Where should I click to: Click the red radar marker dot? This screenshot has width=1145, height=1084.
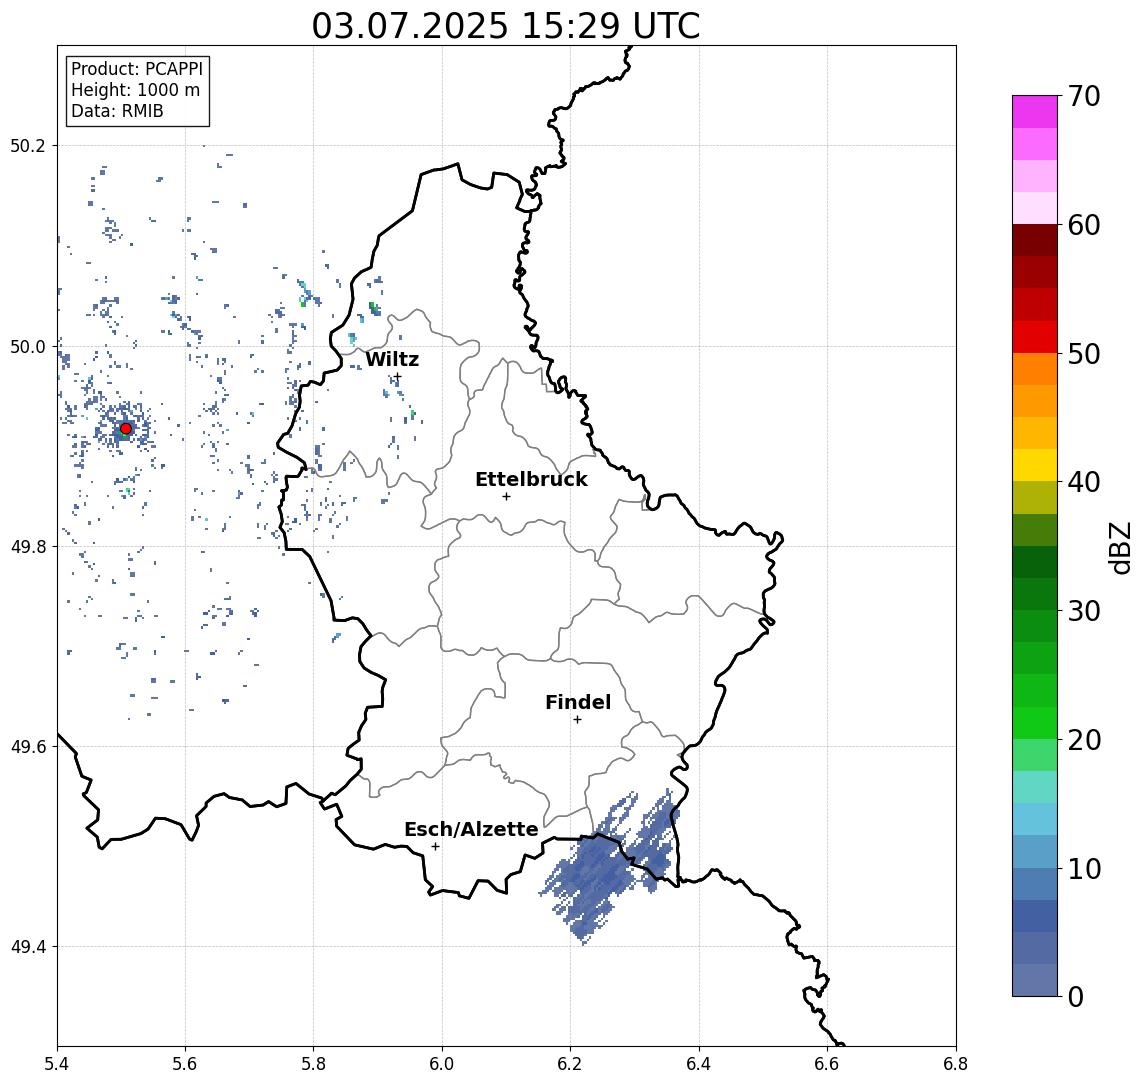tap(126, 429)
